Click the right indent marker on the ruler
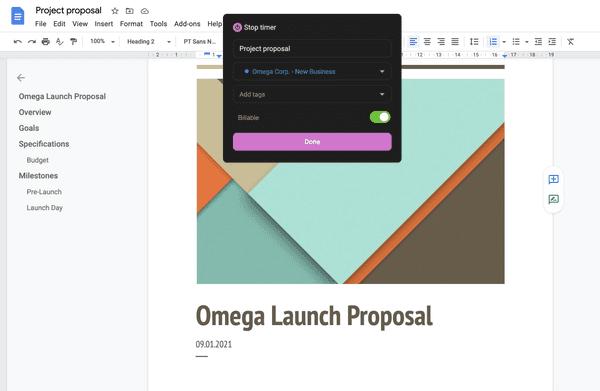This screenshot has height=391, width=600. [505, 56]
